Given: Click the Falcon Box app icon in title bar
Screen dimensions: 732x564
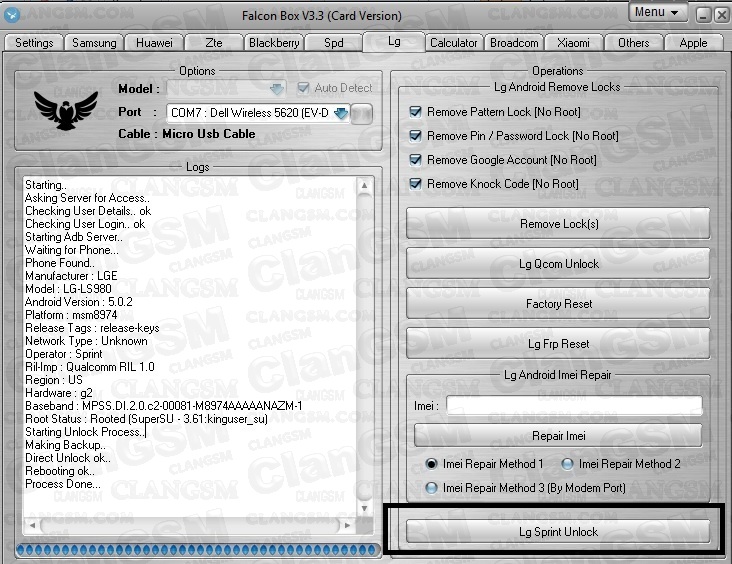Looking at the screenshot, I should [x=12, y=15].
